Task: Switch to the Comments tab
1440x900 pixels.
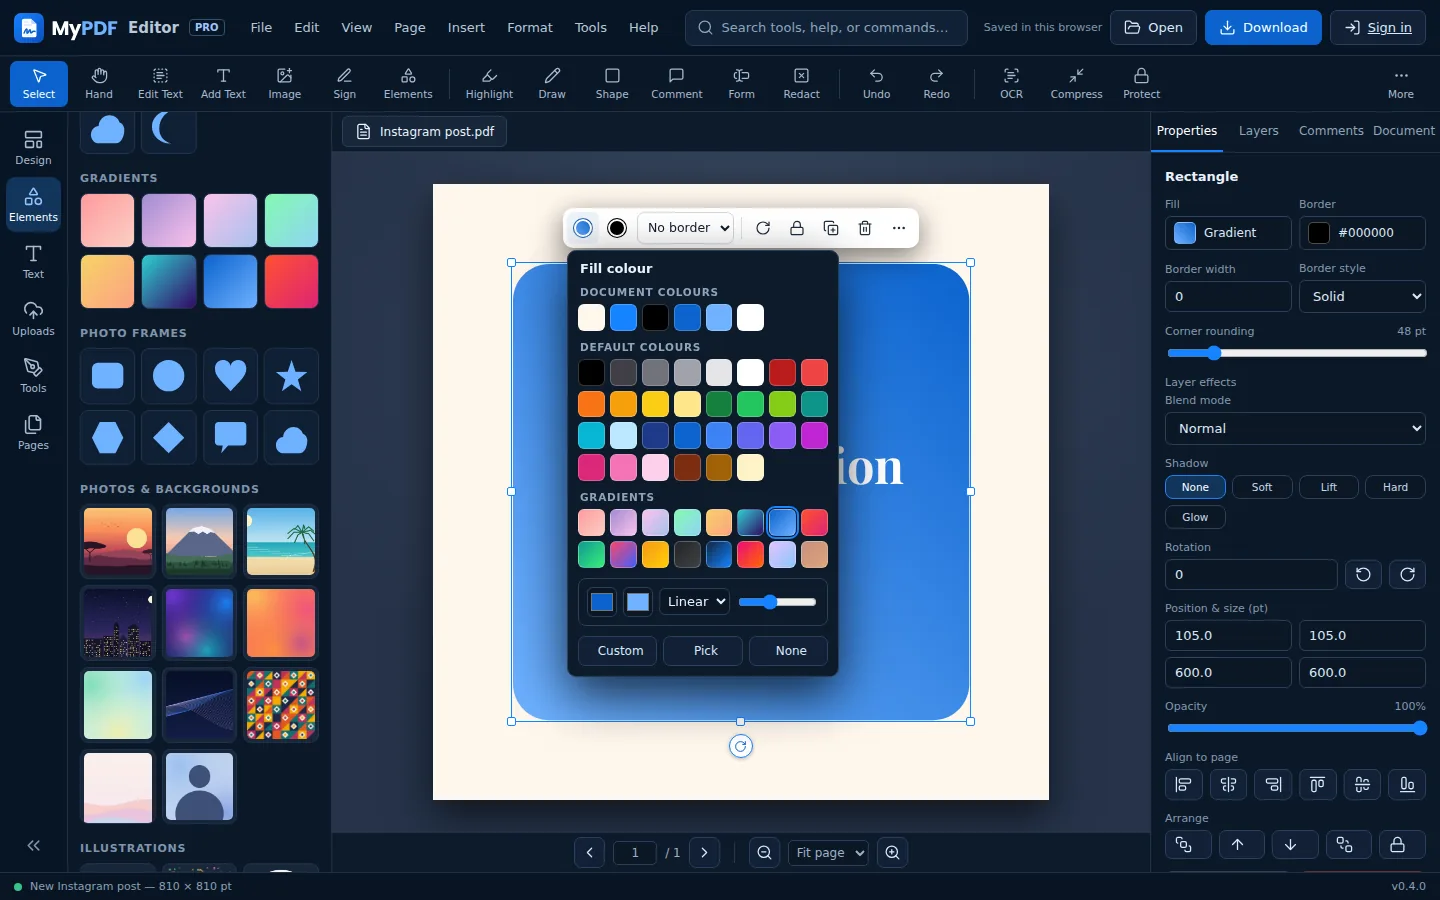Action: point(1331,131)
